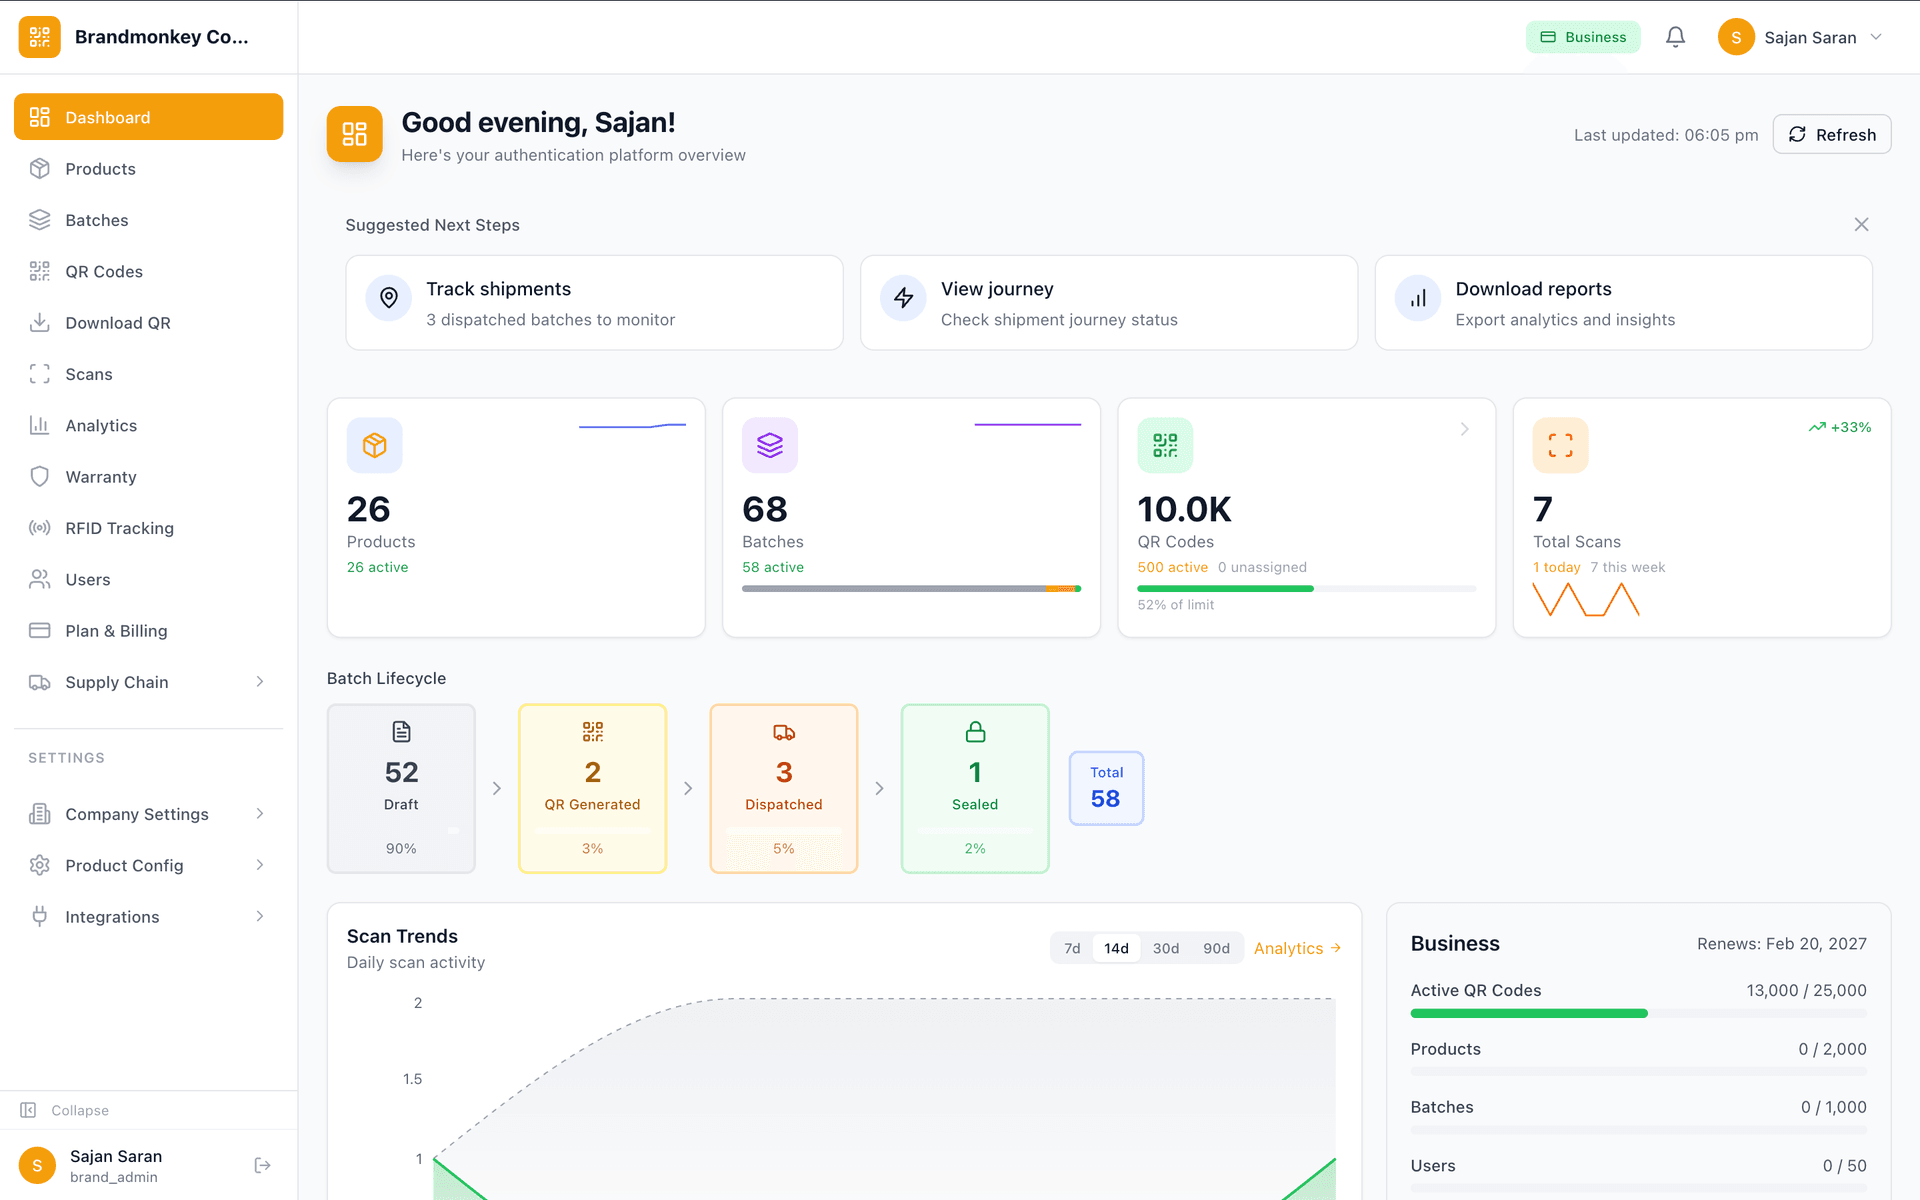Click the Refresh button
This screenshot has height=1200, width=1920.
[1831, 134]
